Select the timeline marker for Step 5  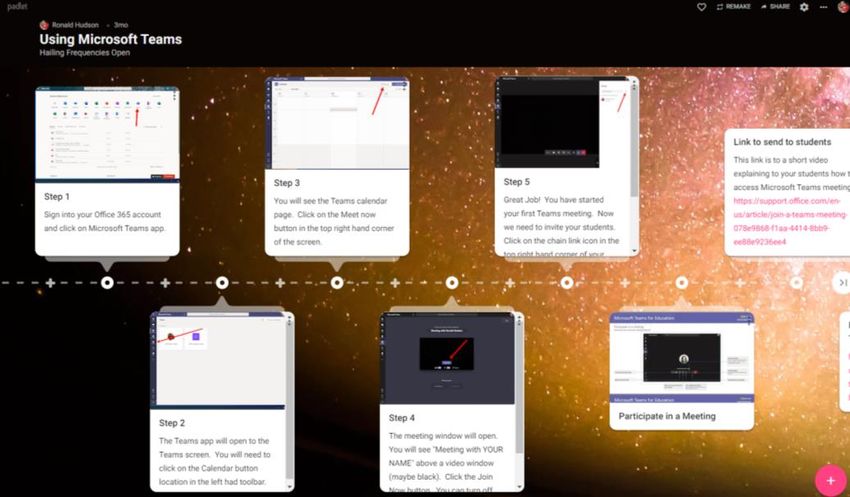(x=567, y=282)
